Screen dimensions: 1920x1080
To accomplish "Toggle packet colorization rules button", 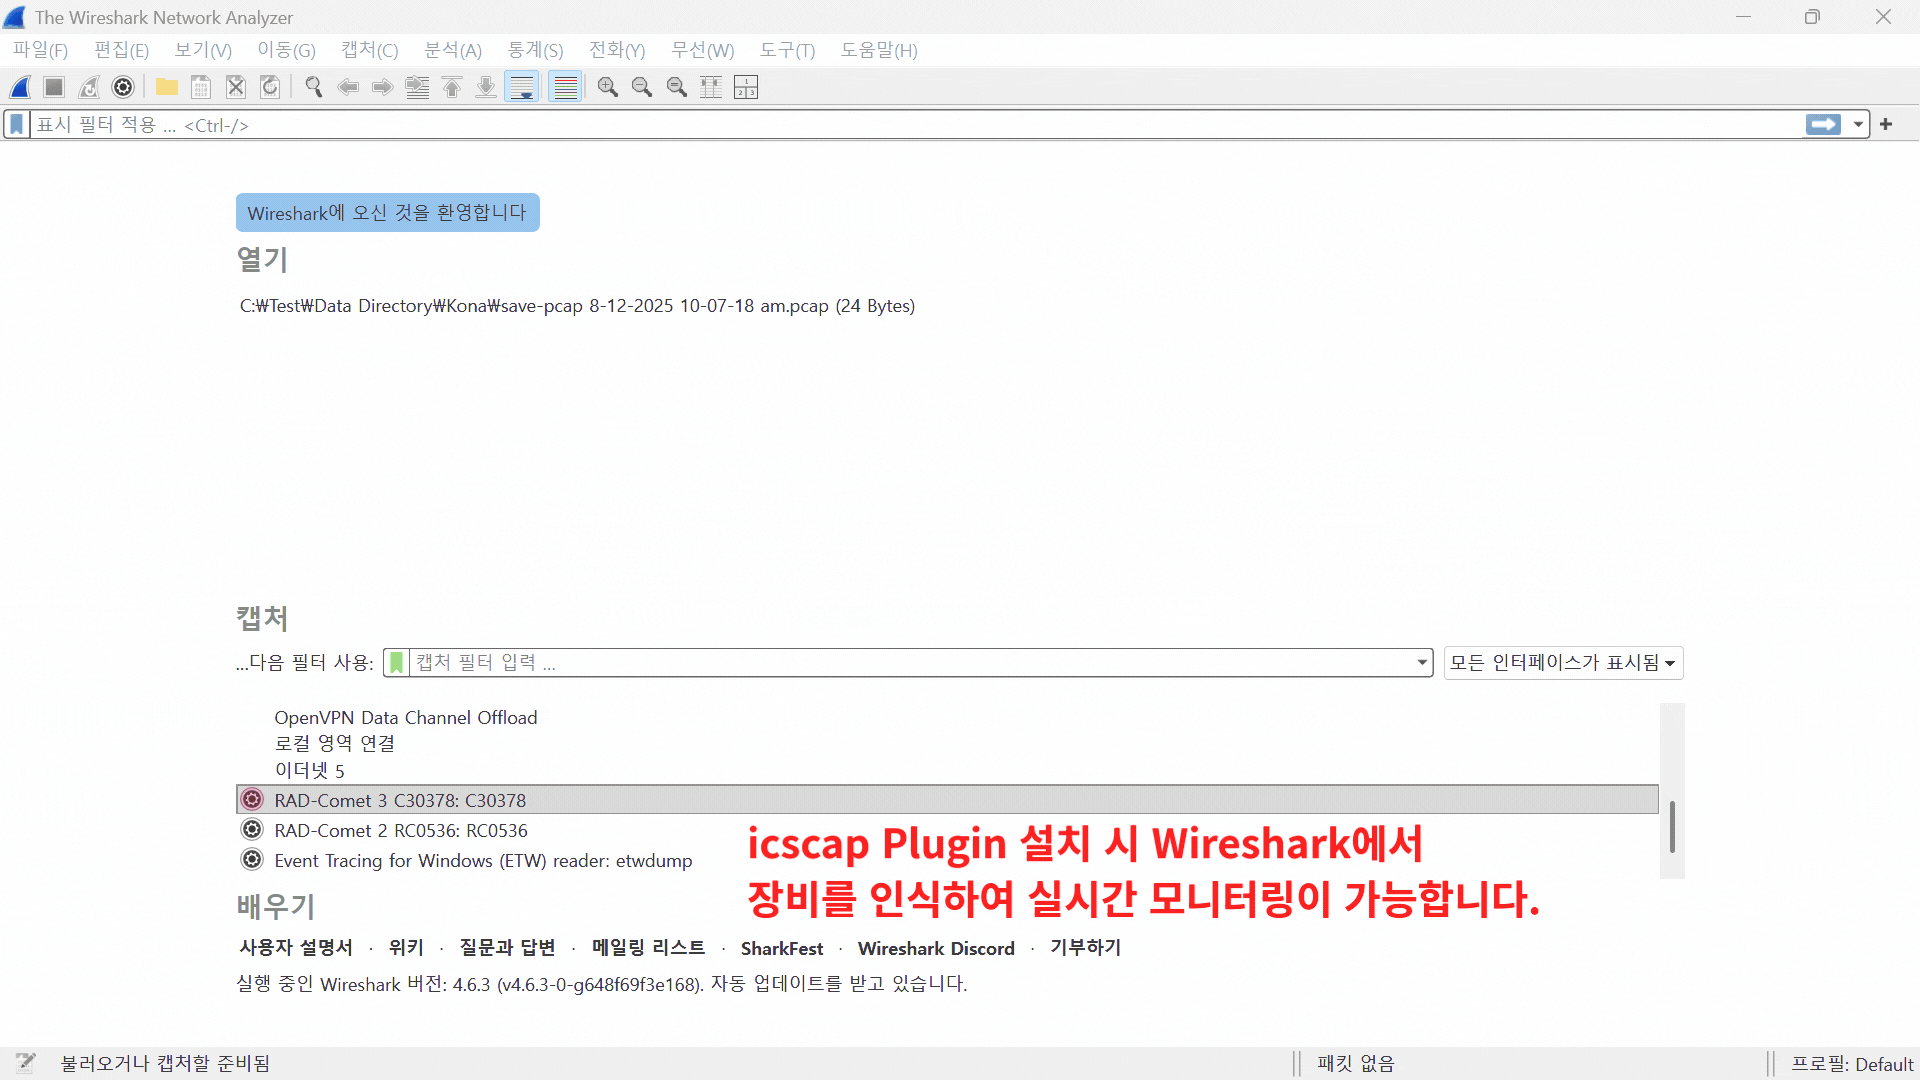I will coord(566,88).
